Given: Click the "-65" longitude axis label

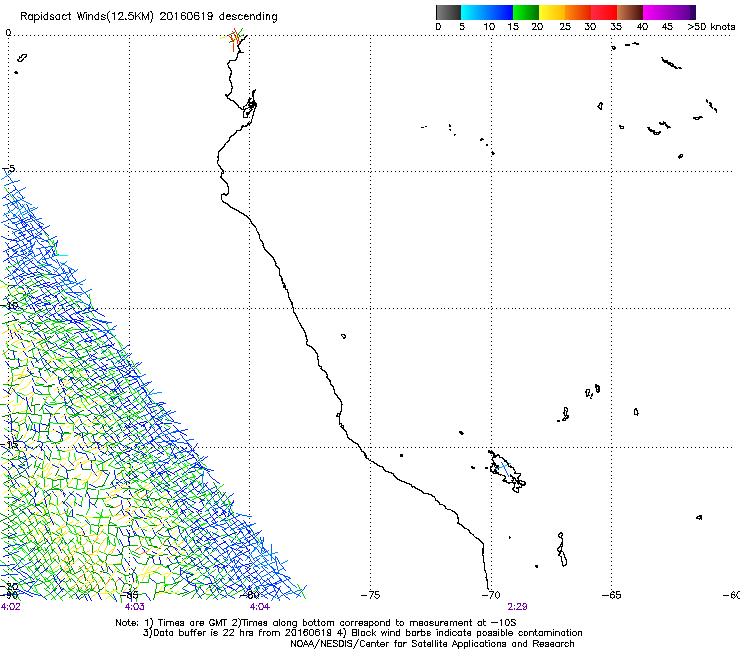Looking at the screenshot, I should click(612, 595).
